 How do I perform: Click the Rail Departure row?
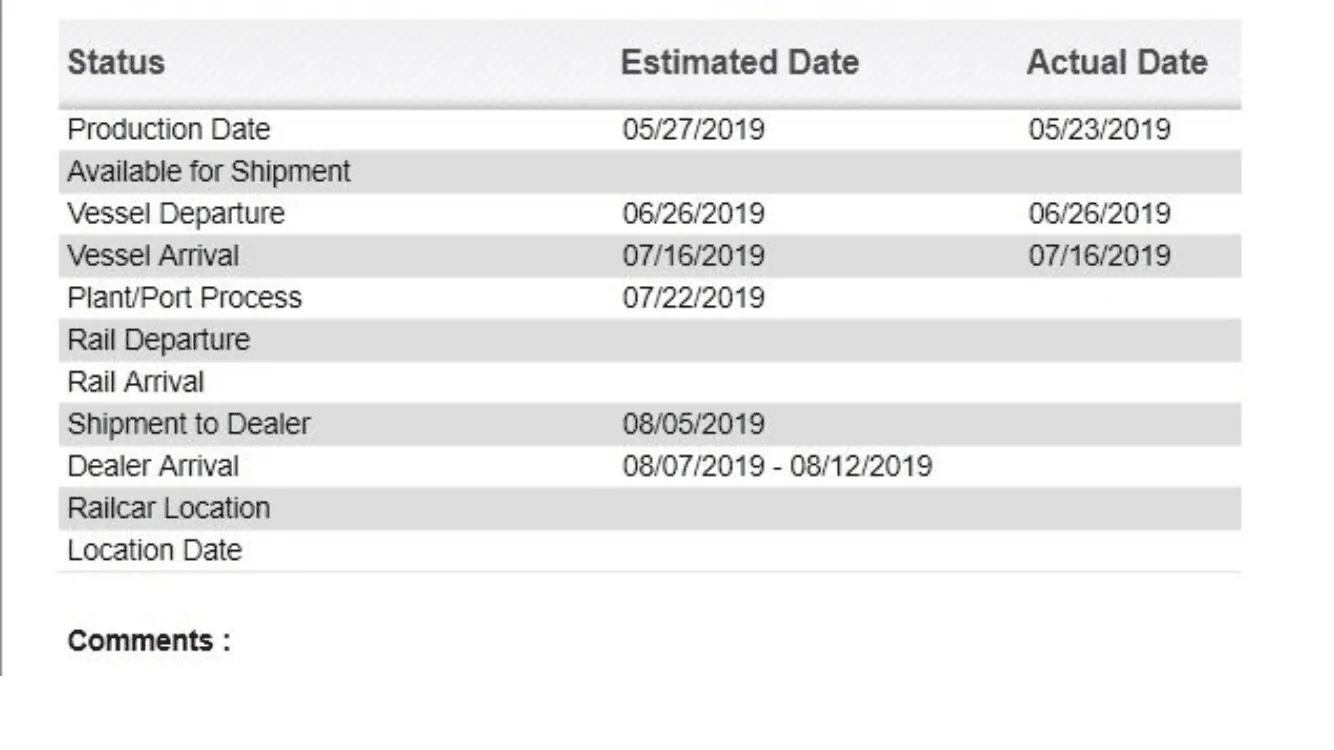[x=650, y=340]
